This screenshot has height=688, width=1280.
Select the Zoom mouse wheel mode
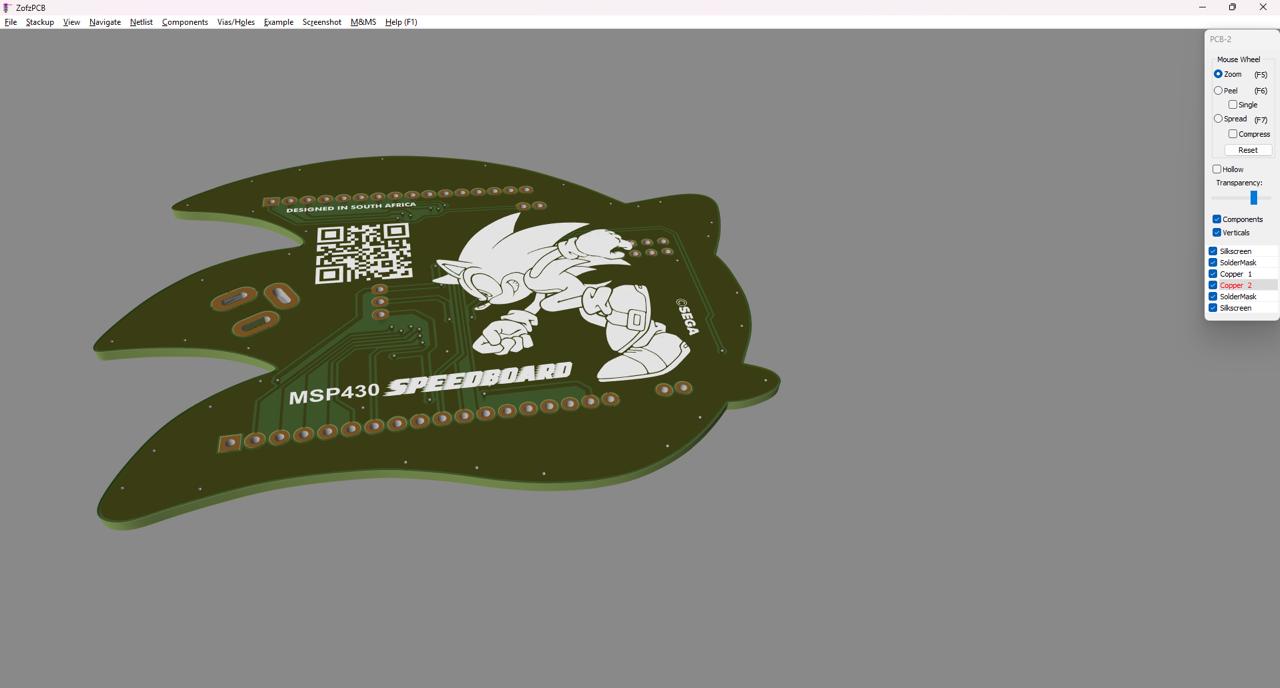coord(1218,74)
